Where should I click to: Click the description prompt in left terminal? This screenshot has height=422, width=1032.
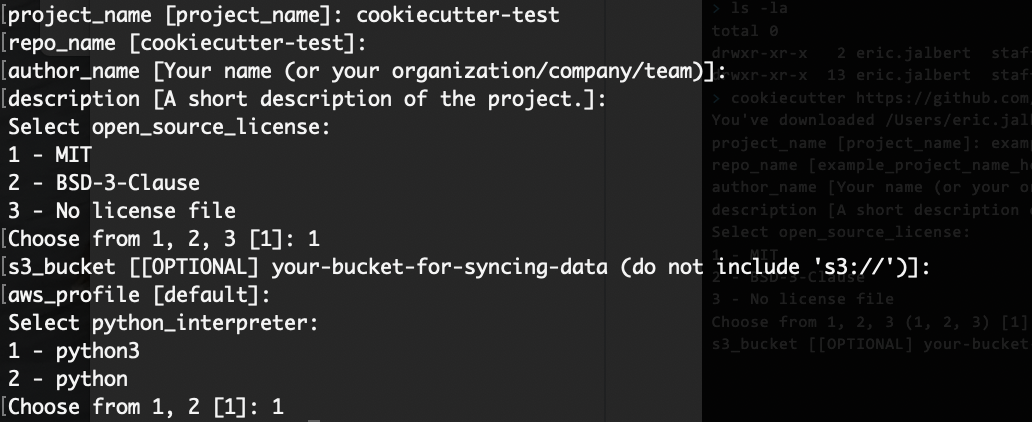click(x=306, y=99)
